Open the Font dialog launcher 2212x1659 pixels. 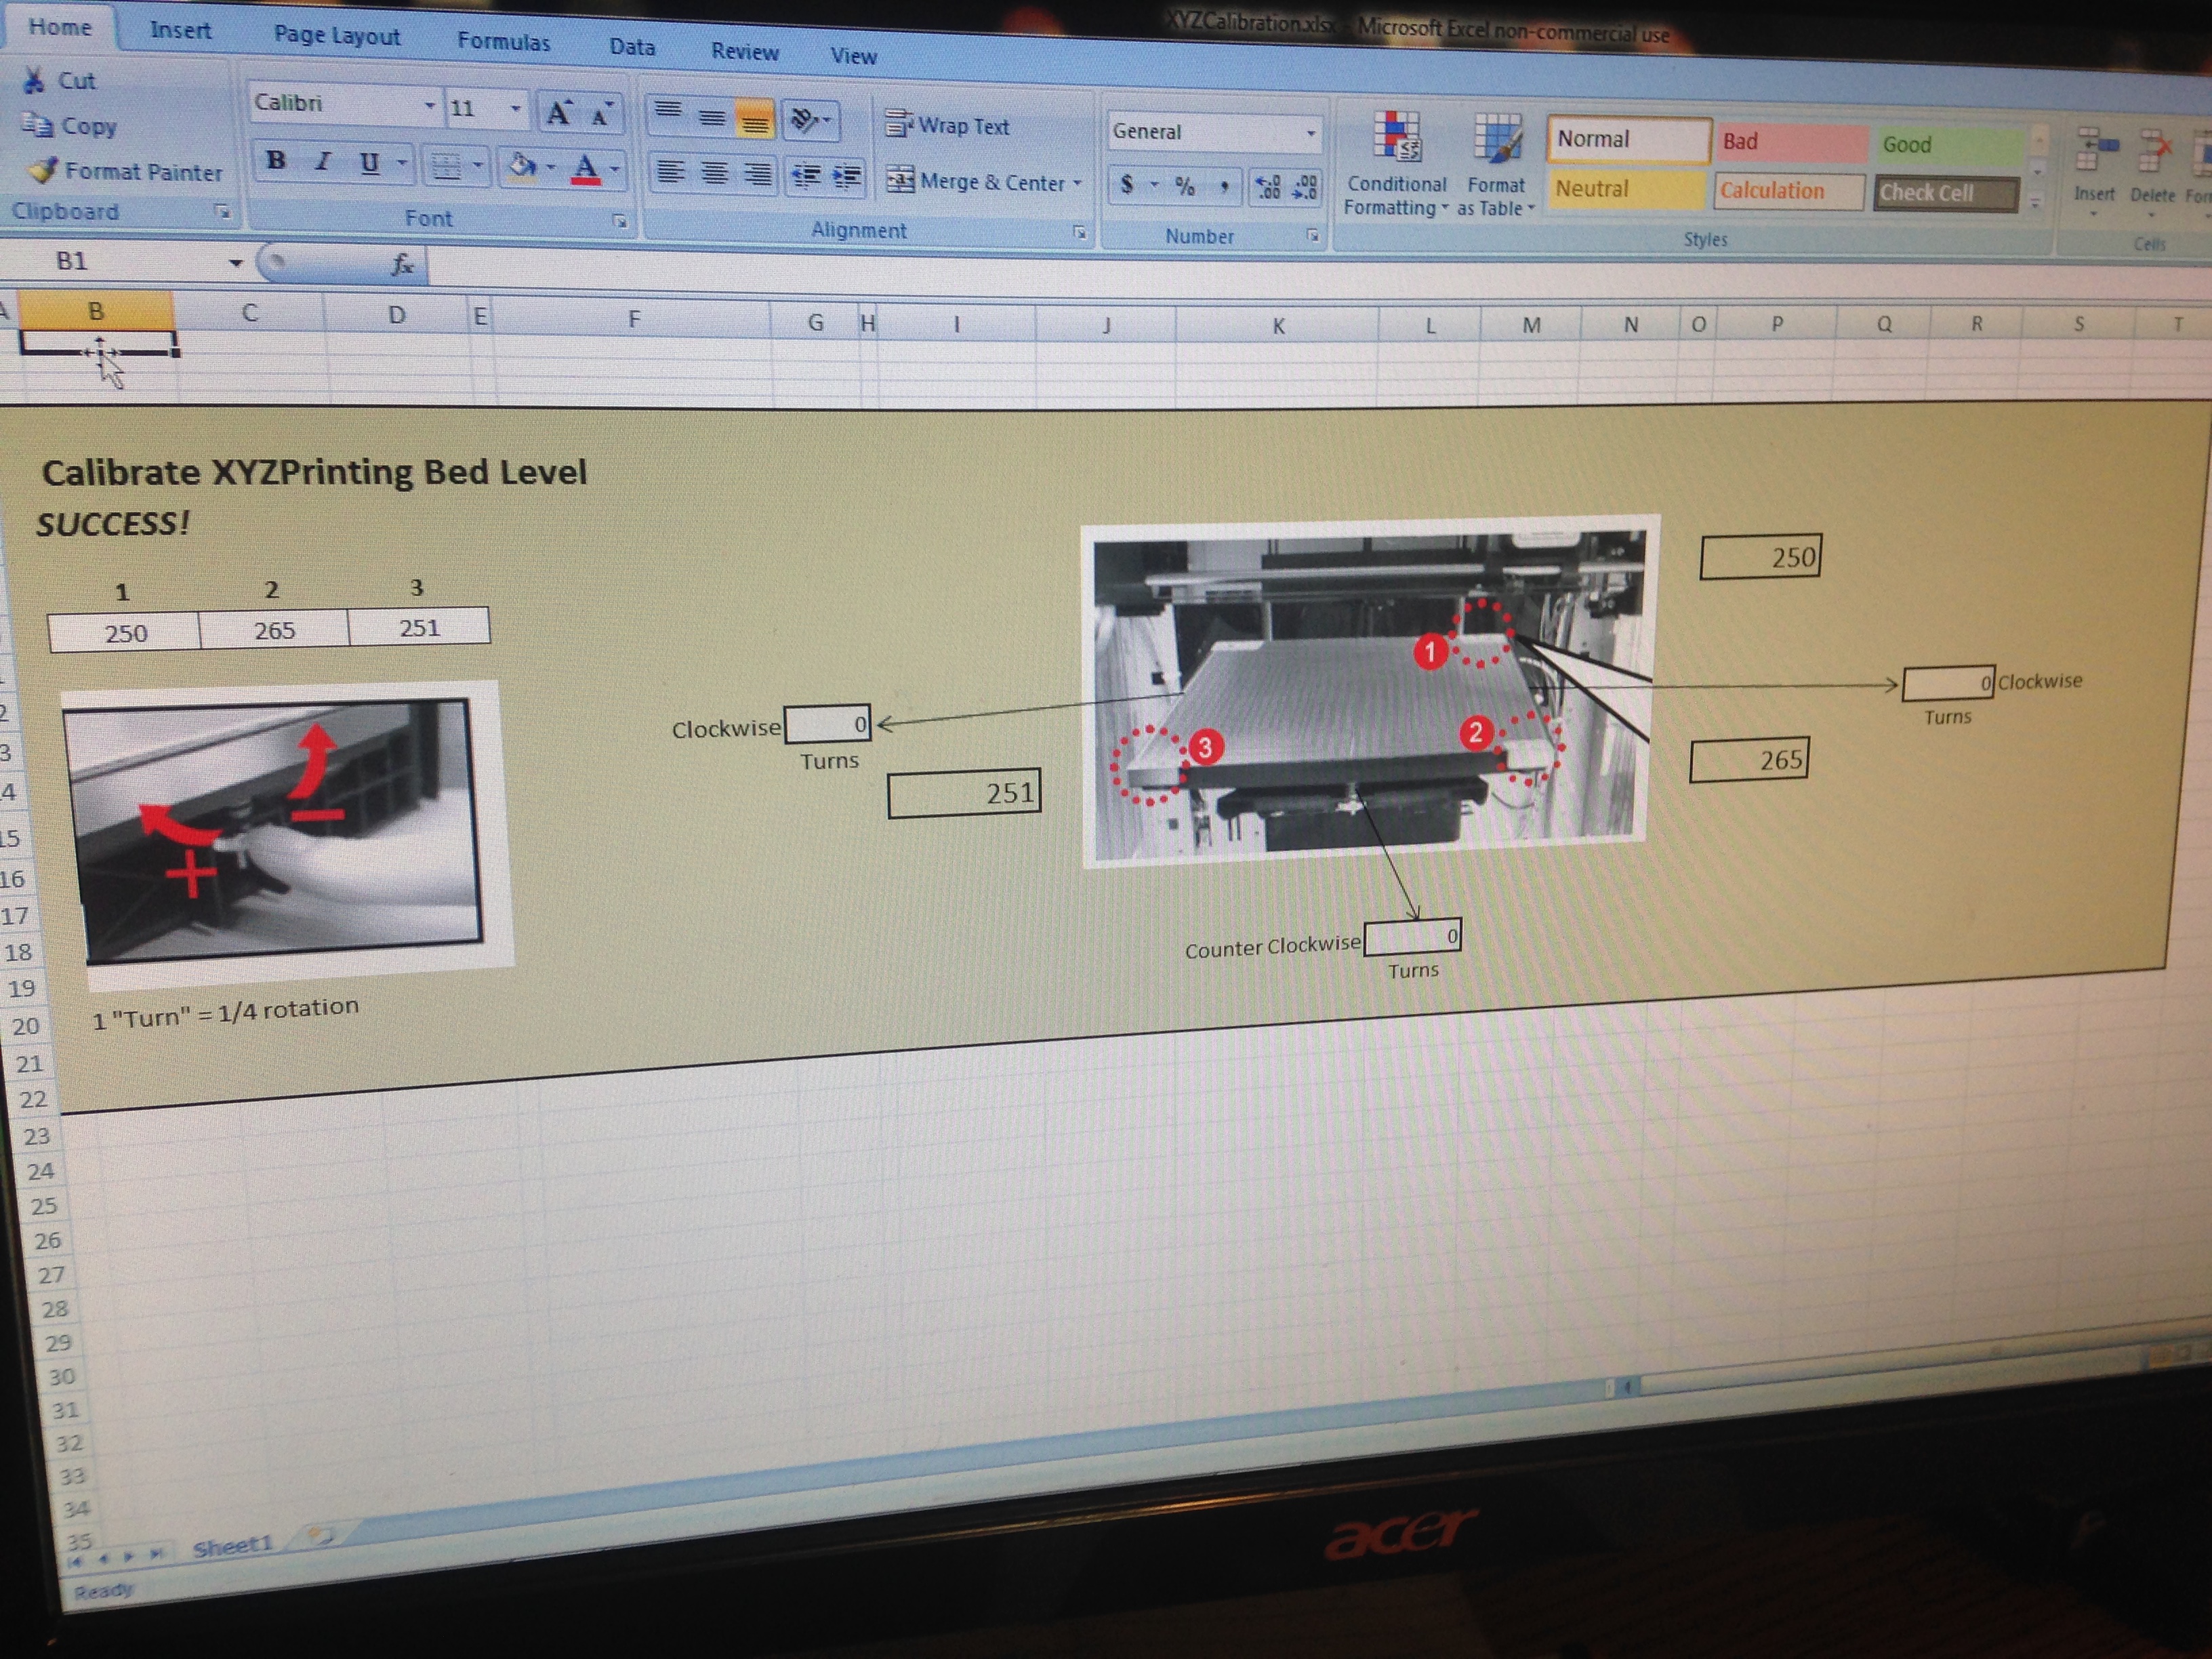[620, 221]
